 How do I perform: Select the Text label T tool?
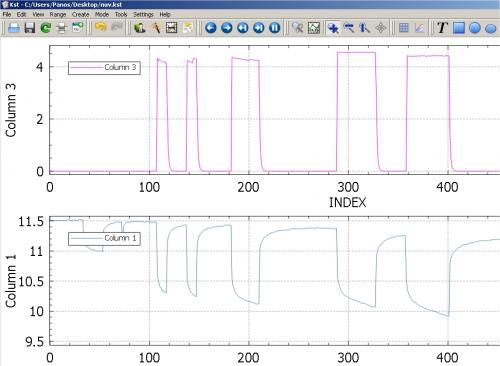(x=442, y=28)
